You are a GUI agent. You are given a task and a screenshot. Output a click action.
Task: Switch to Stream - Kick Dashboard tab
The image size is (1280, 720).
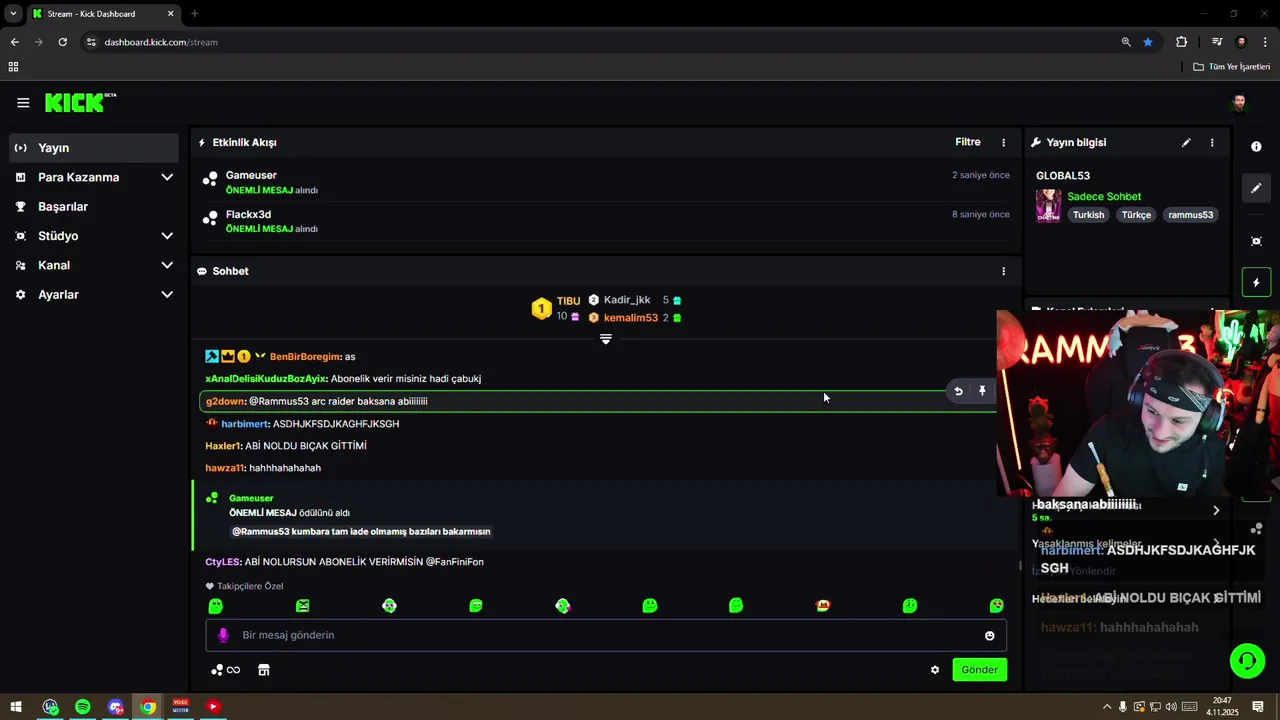[x=103, y=14]
